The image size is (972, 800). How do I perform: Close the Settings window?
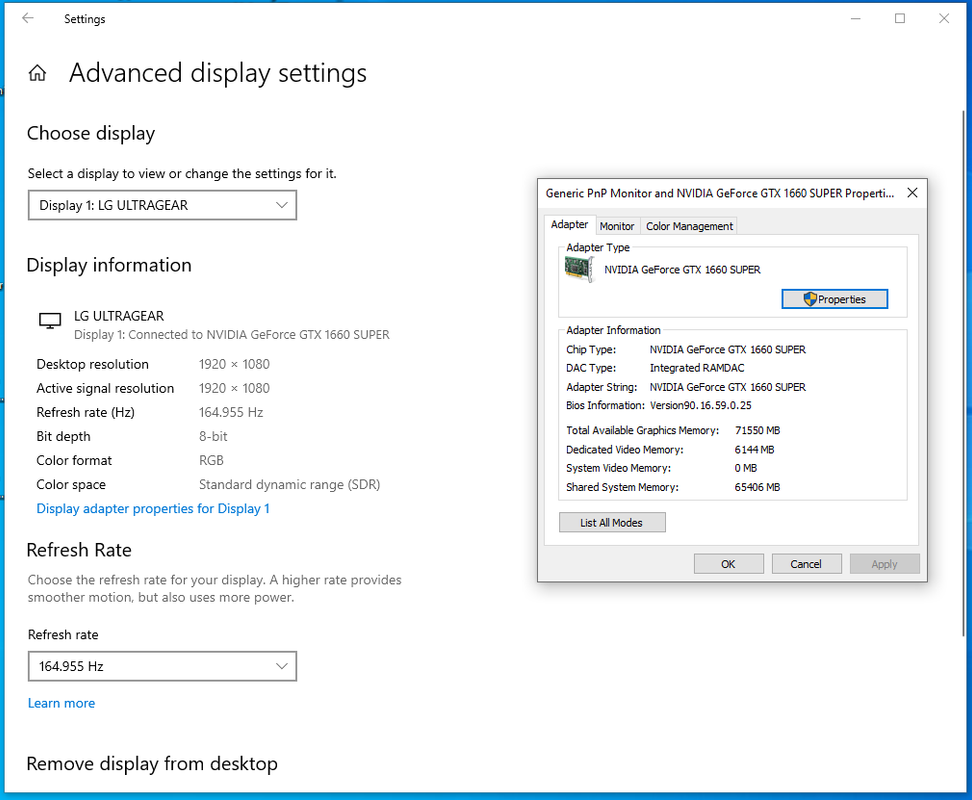click(943, 19)
